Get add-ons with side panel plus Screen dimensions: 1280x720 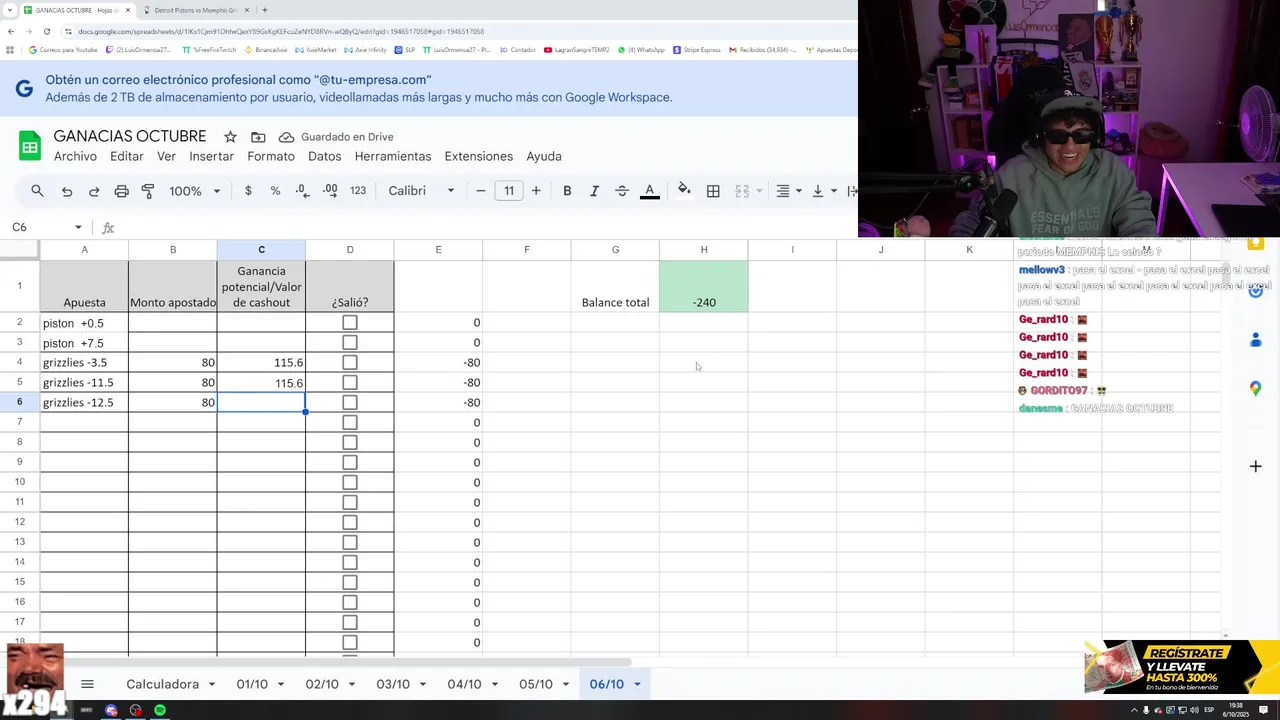click(1256, 466)
